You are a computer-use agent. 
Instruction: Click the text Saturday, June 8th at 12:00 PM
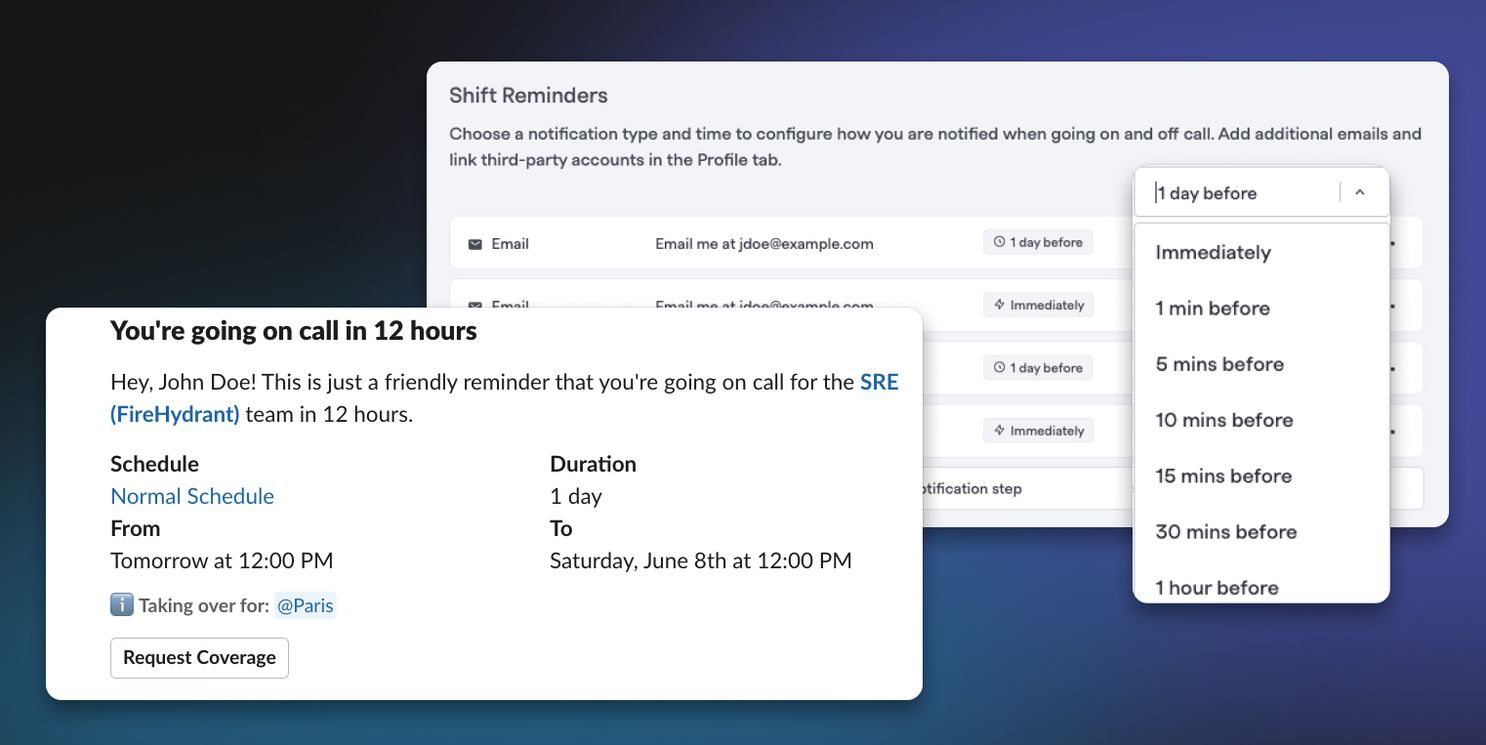[701, 560]
